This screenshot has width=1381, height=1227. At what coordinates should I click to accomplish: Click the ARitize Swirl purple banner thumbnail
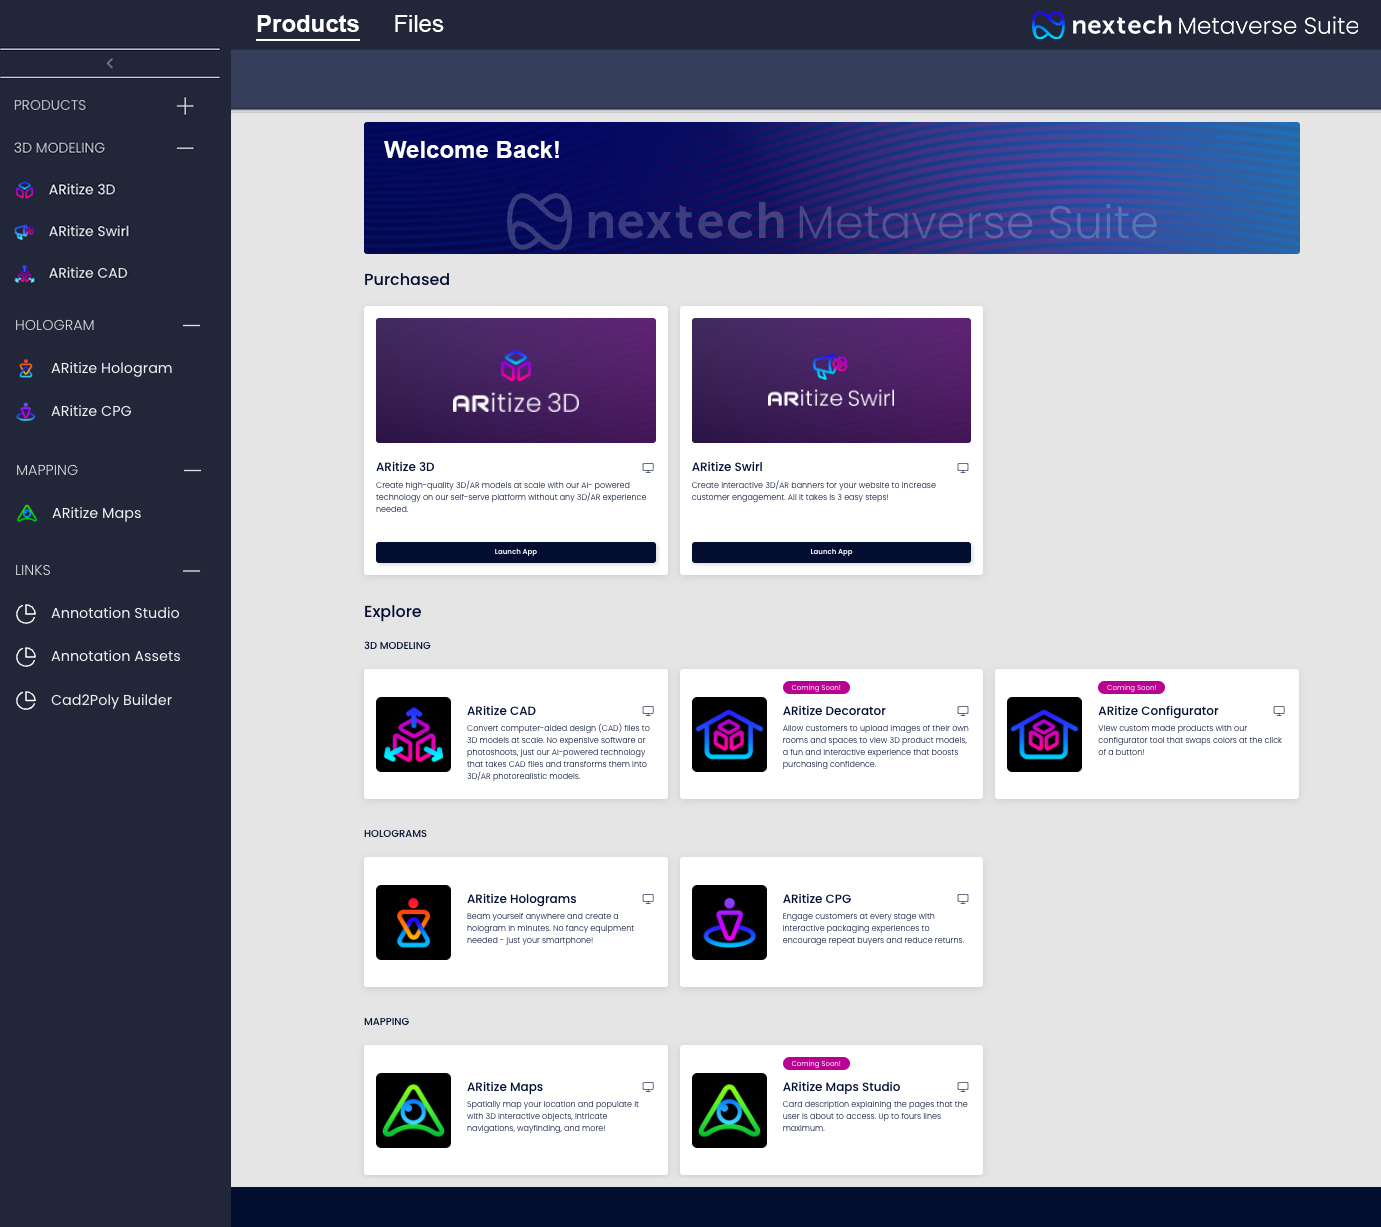831,380
